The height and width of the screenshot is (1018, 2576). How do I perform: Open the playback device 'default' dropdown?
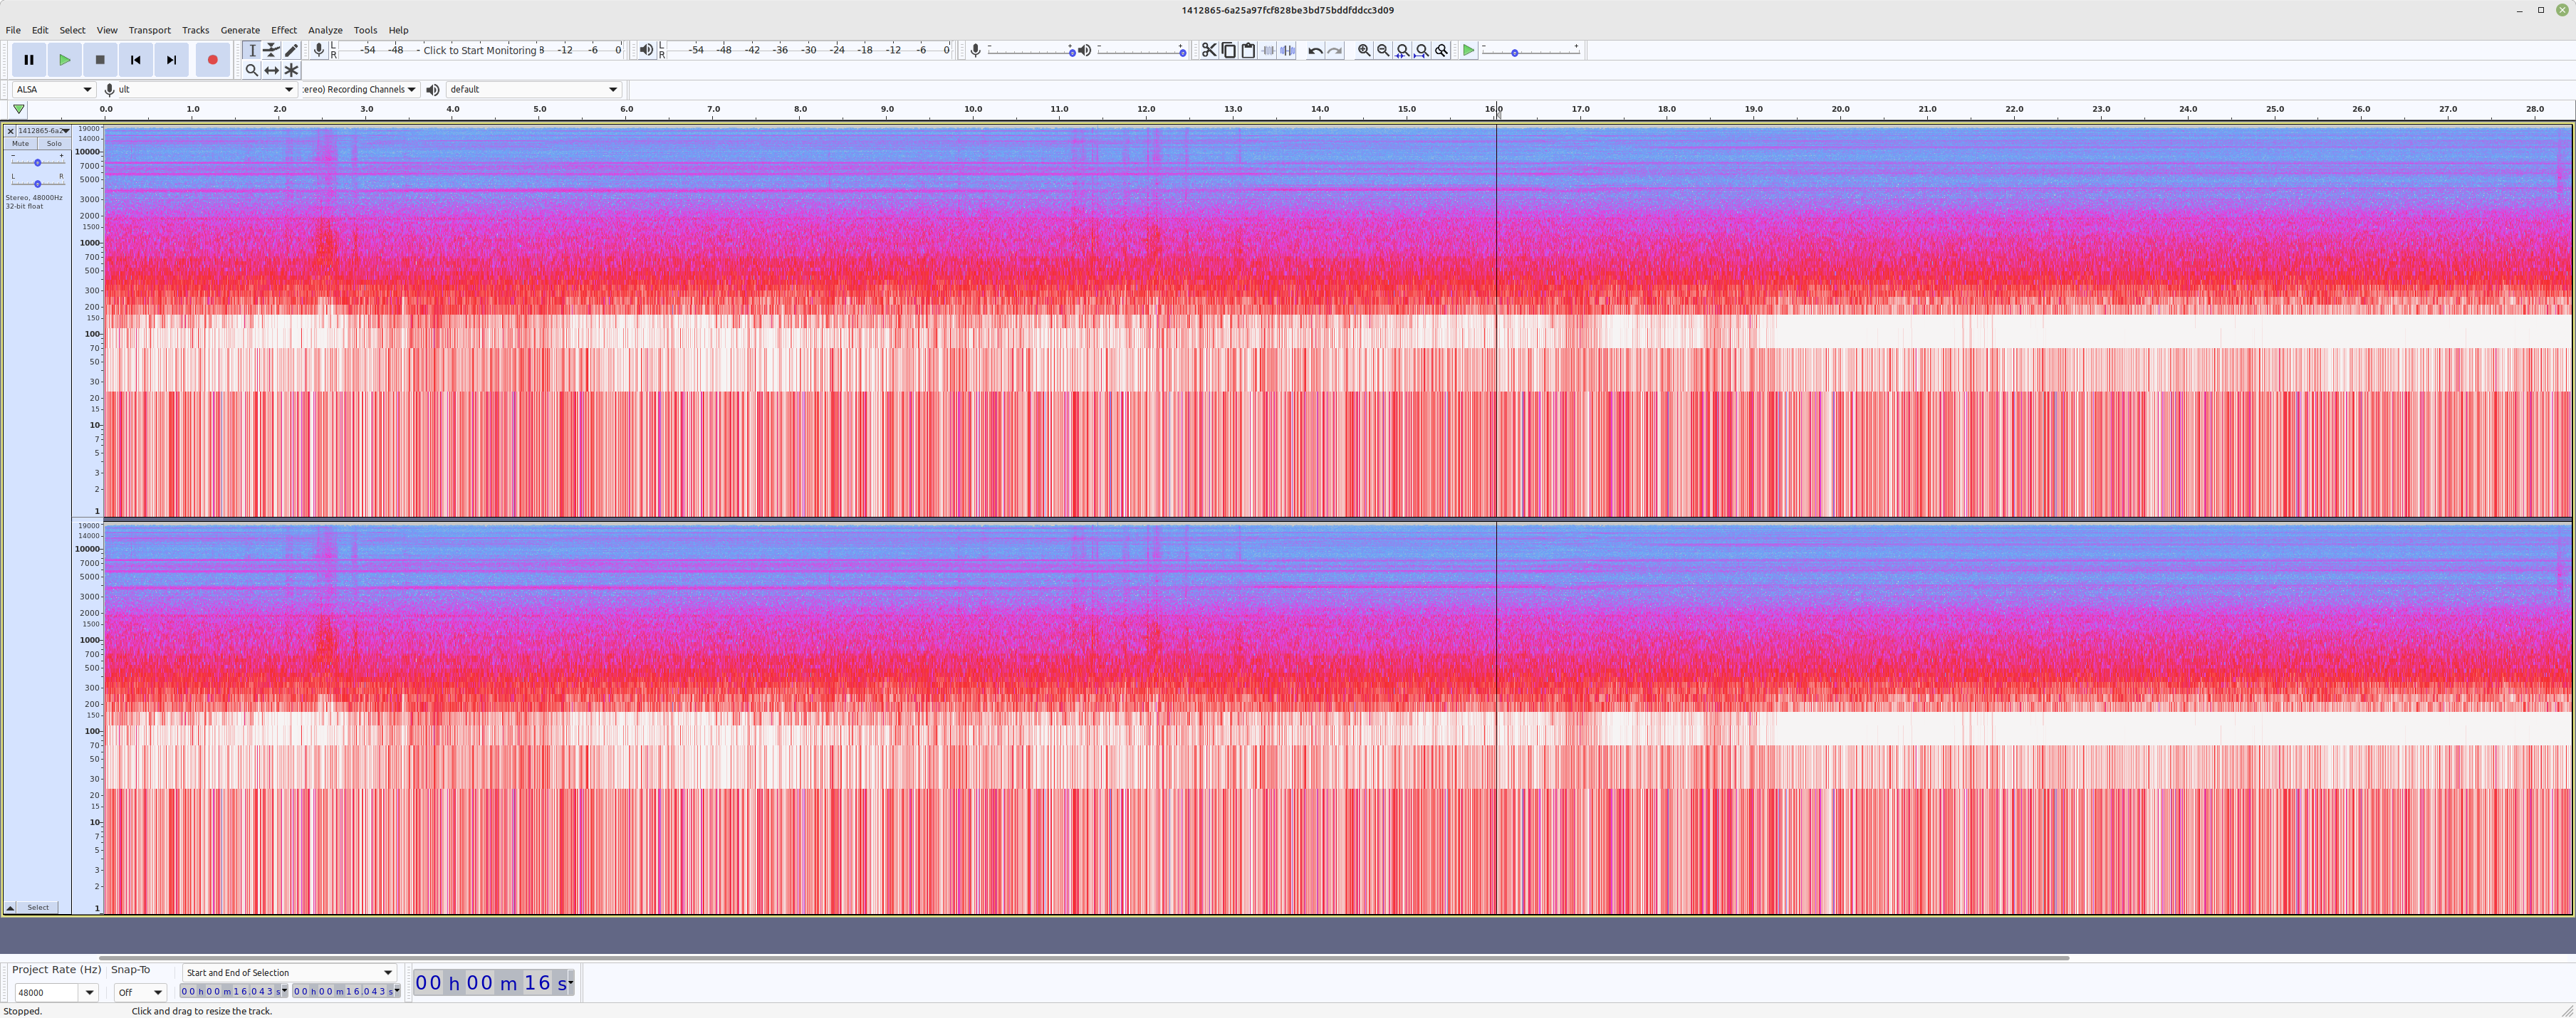(x=534, y=89)
